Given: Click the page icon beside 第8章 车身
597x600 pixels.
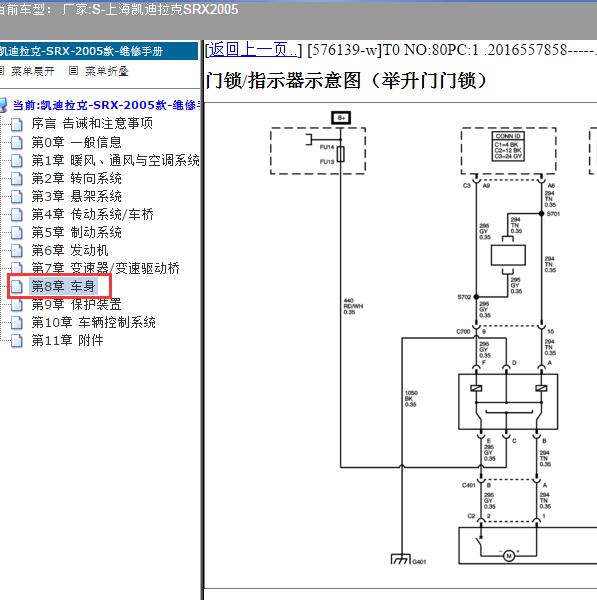Looking at the screenshot, I should pyautogui.click(x=16, y=286).
